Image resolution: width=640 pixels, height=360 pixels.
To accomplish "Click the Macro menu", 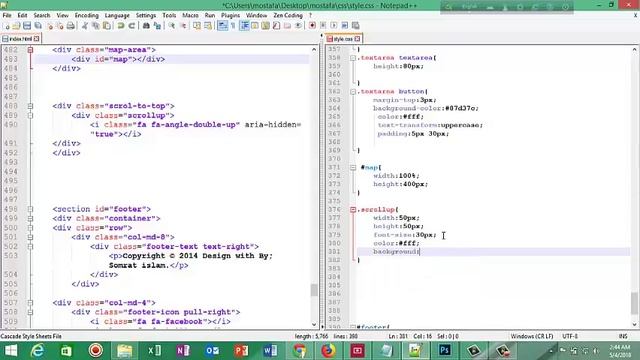I will (x=190, y=16).
